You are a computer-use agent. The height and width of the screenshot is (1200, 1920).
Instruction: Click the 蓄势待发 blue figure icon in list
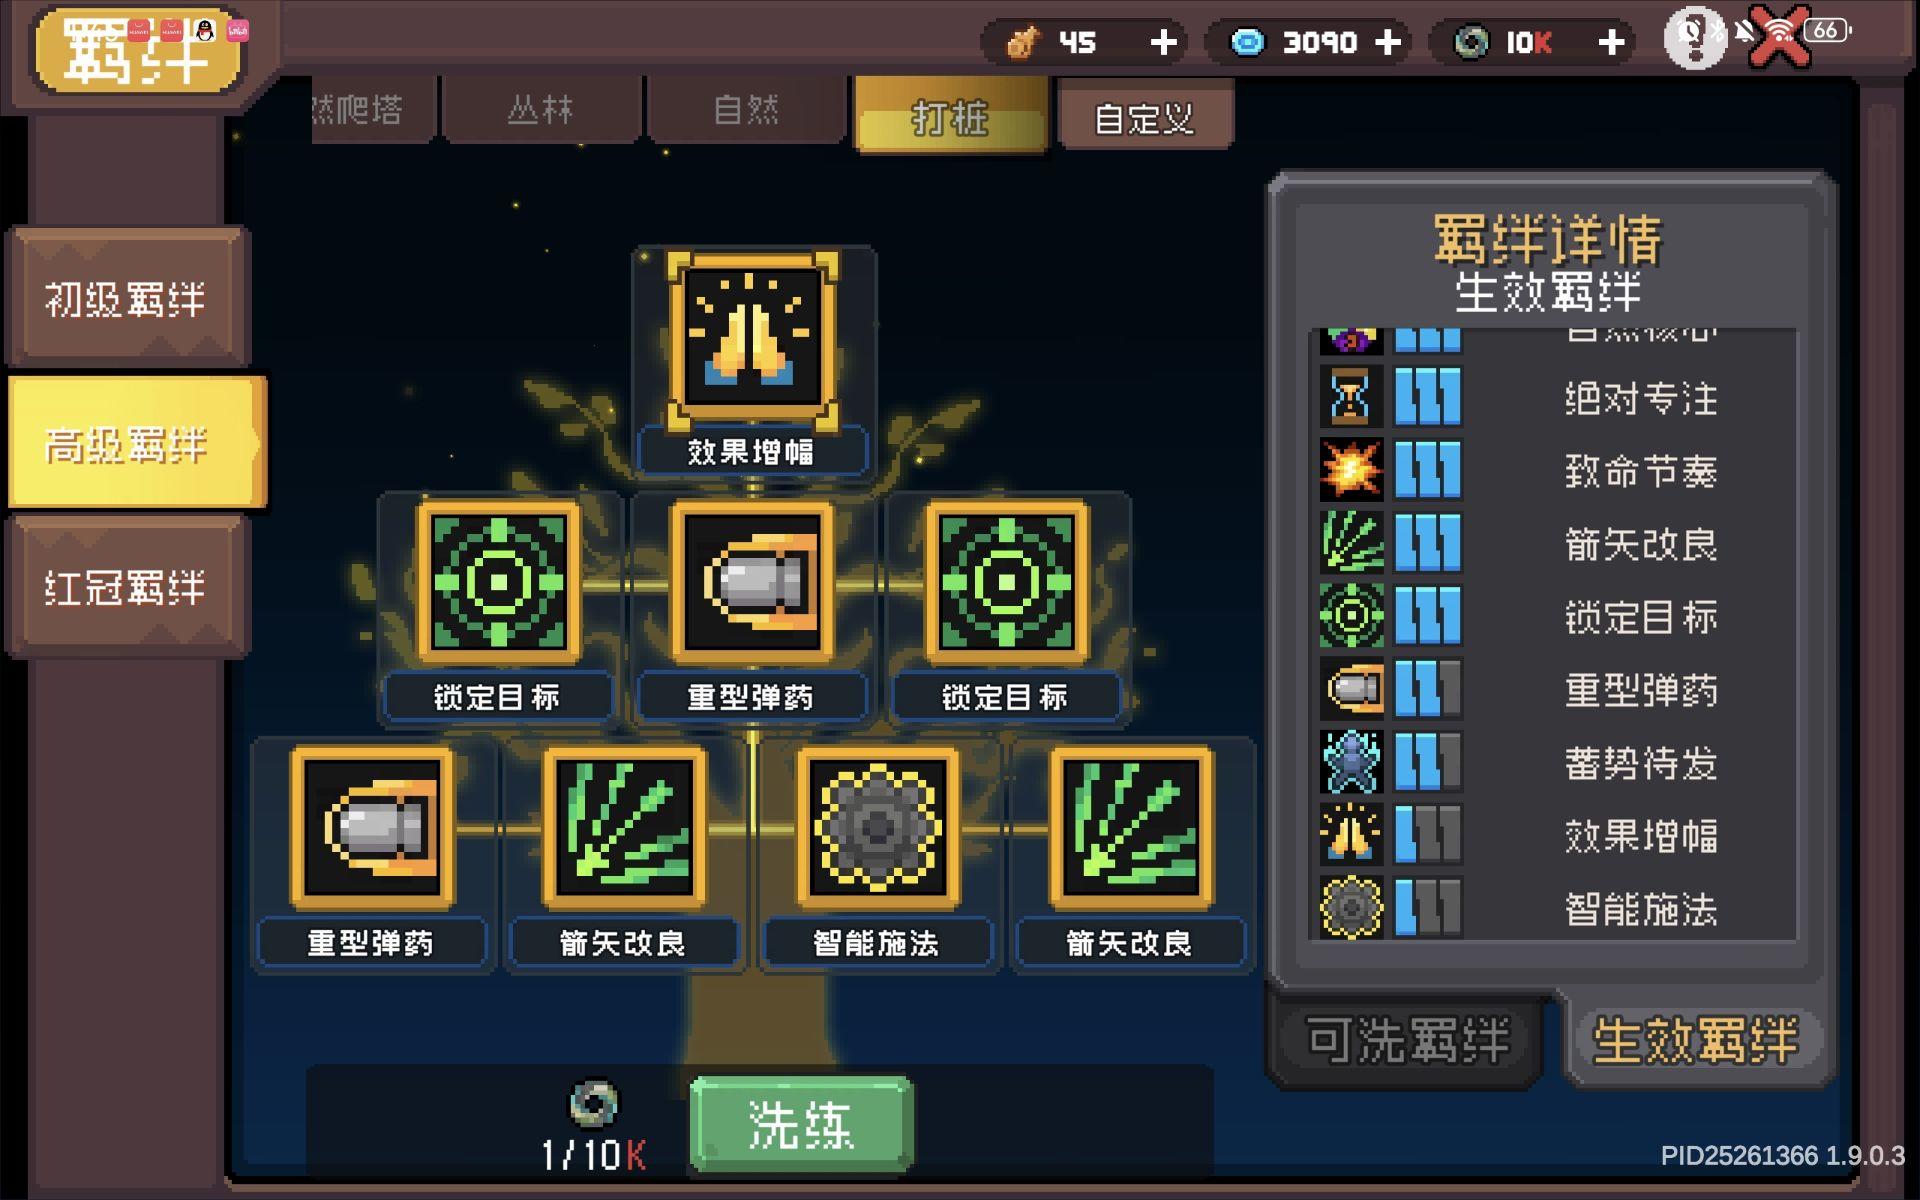[1351, 762]
